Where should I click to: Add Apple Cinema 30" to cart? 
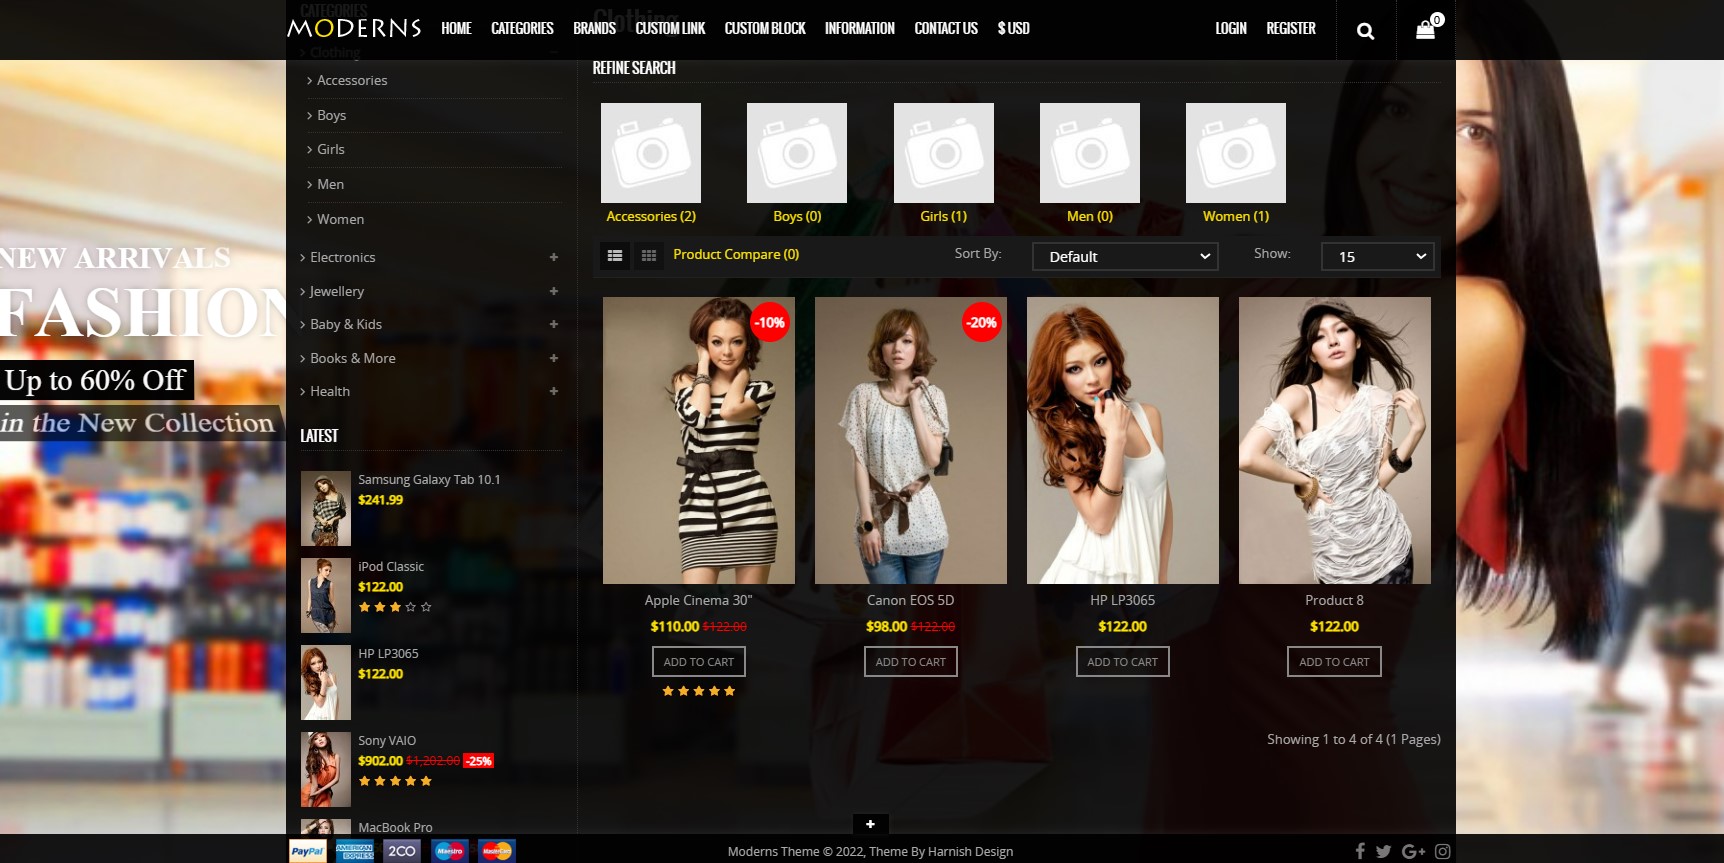coord(699,662)
